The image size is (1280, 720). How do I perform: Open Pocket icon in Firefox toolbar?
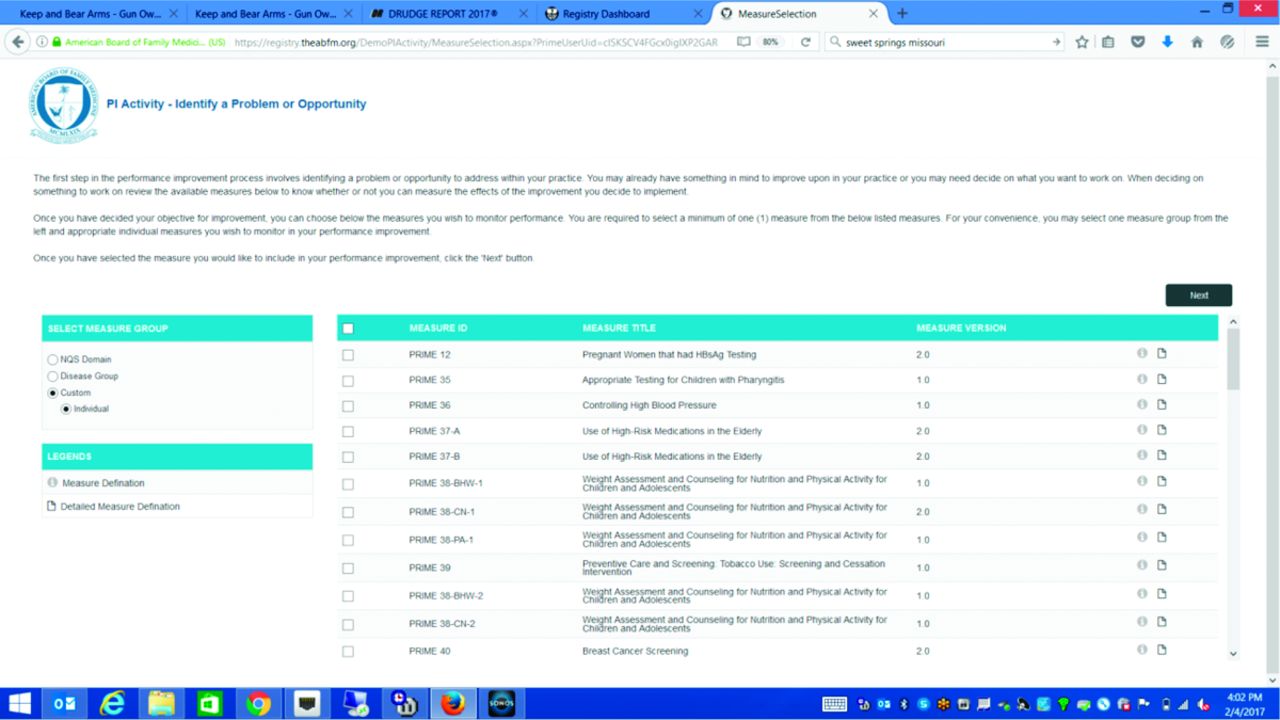point(1138,42)
